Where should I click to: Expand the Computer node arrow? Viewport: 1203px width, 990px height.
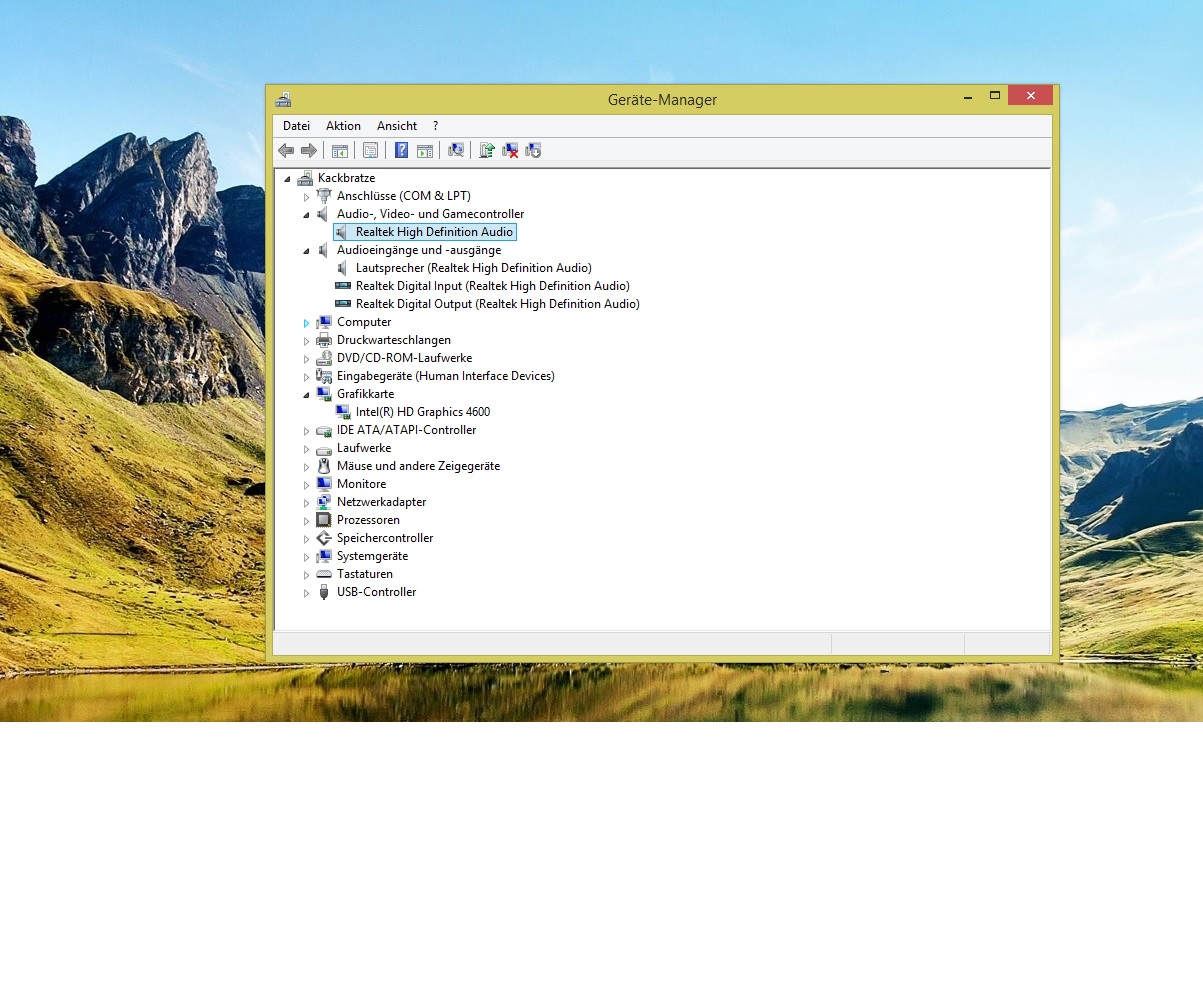(307, 323)
